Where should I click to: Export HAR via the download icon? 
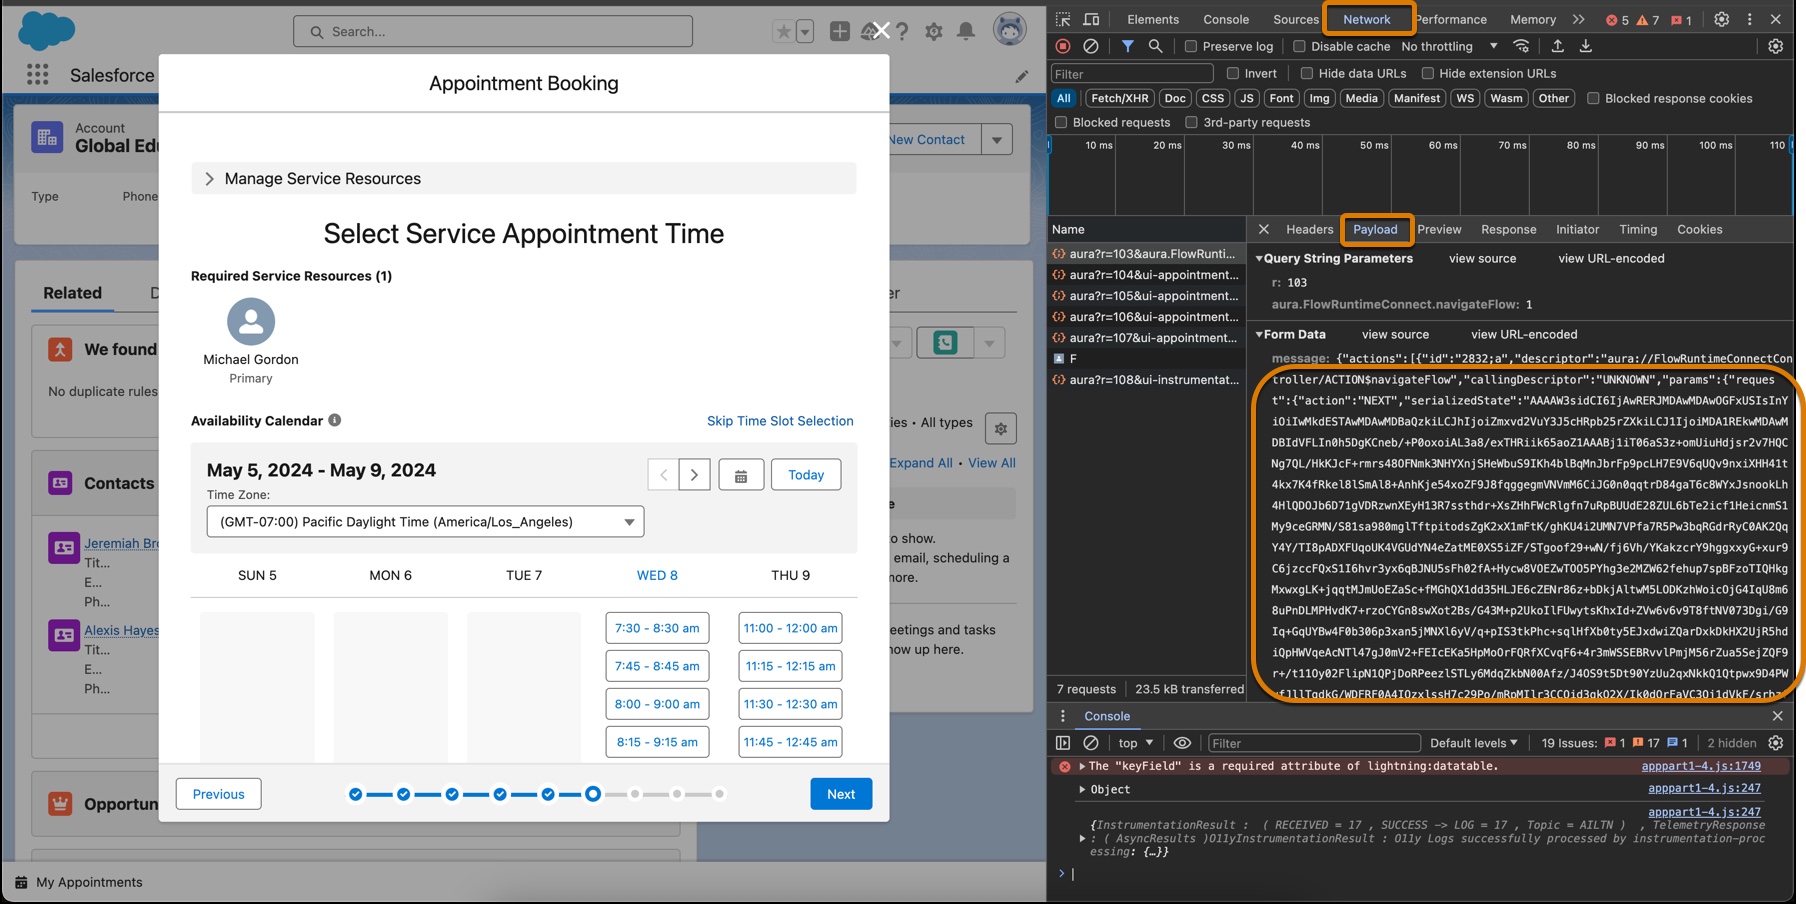[x=1586, y=46]
